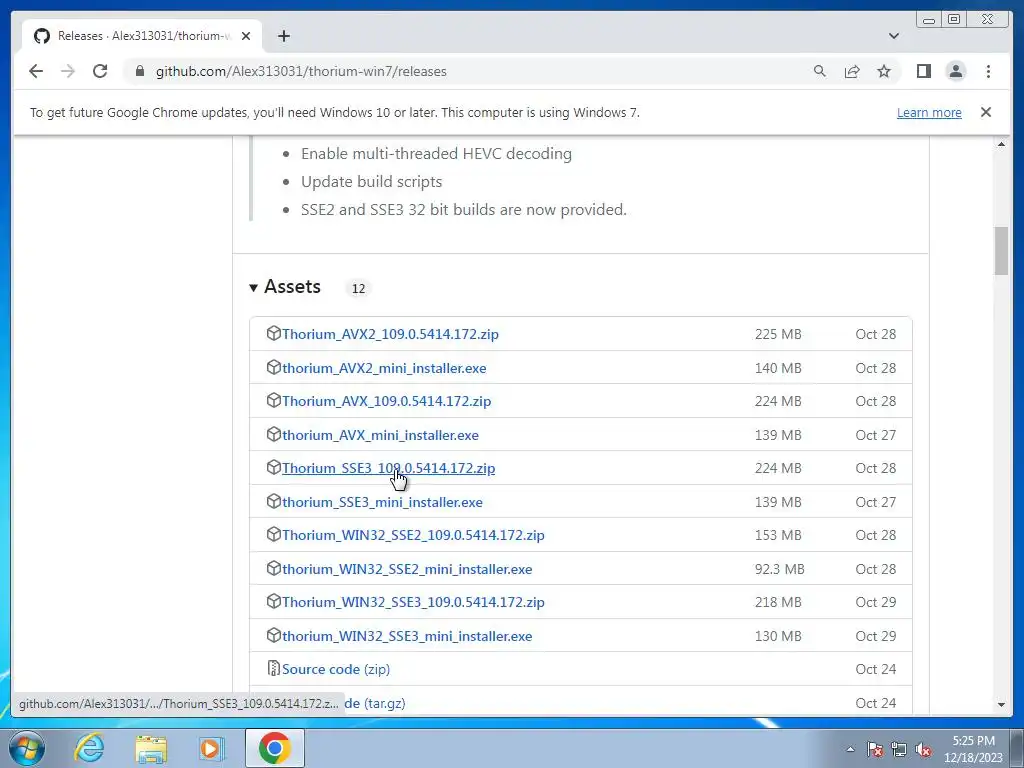Download Source code (zip)
1024x768 pixels.
click(336, 669)
